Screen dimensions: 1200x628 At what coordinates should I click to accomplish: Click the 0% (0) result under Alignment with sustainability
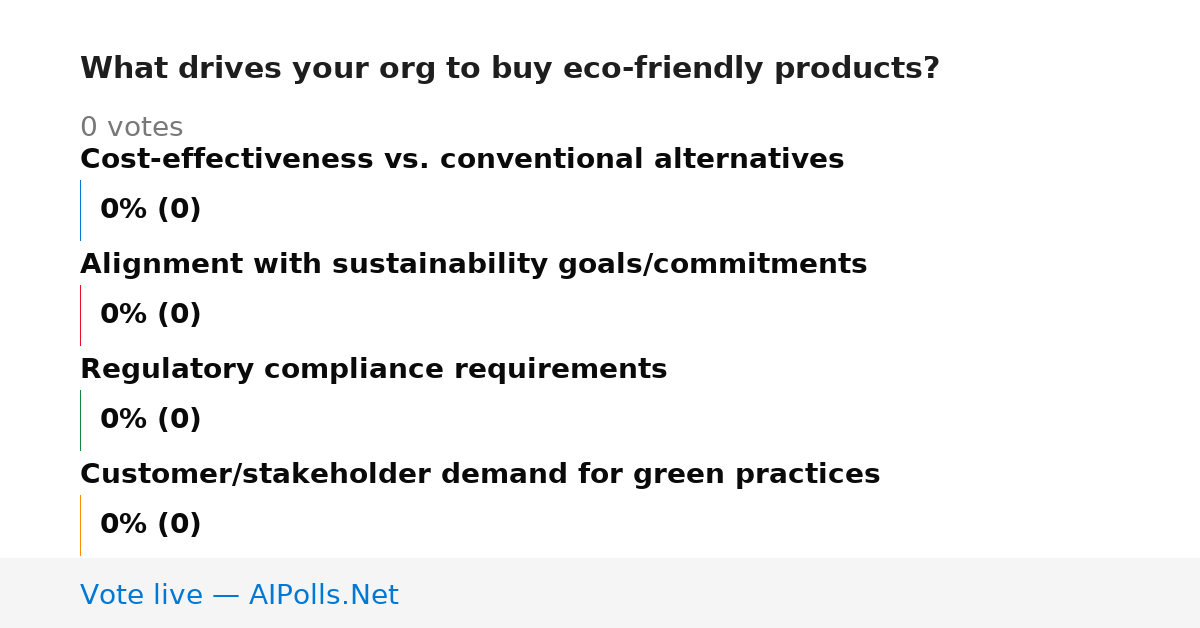151,315
